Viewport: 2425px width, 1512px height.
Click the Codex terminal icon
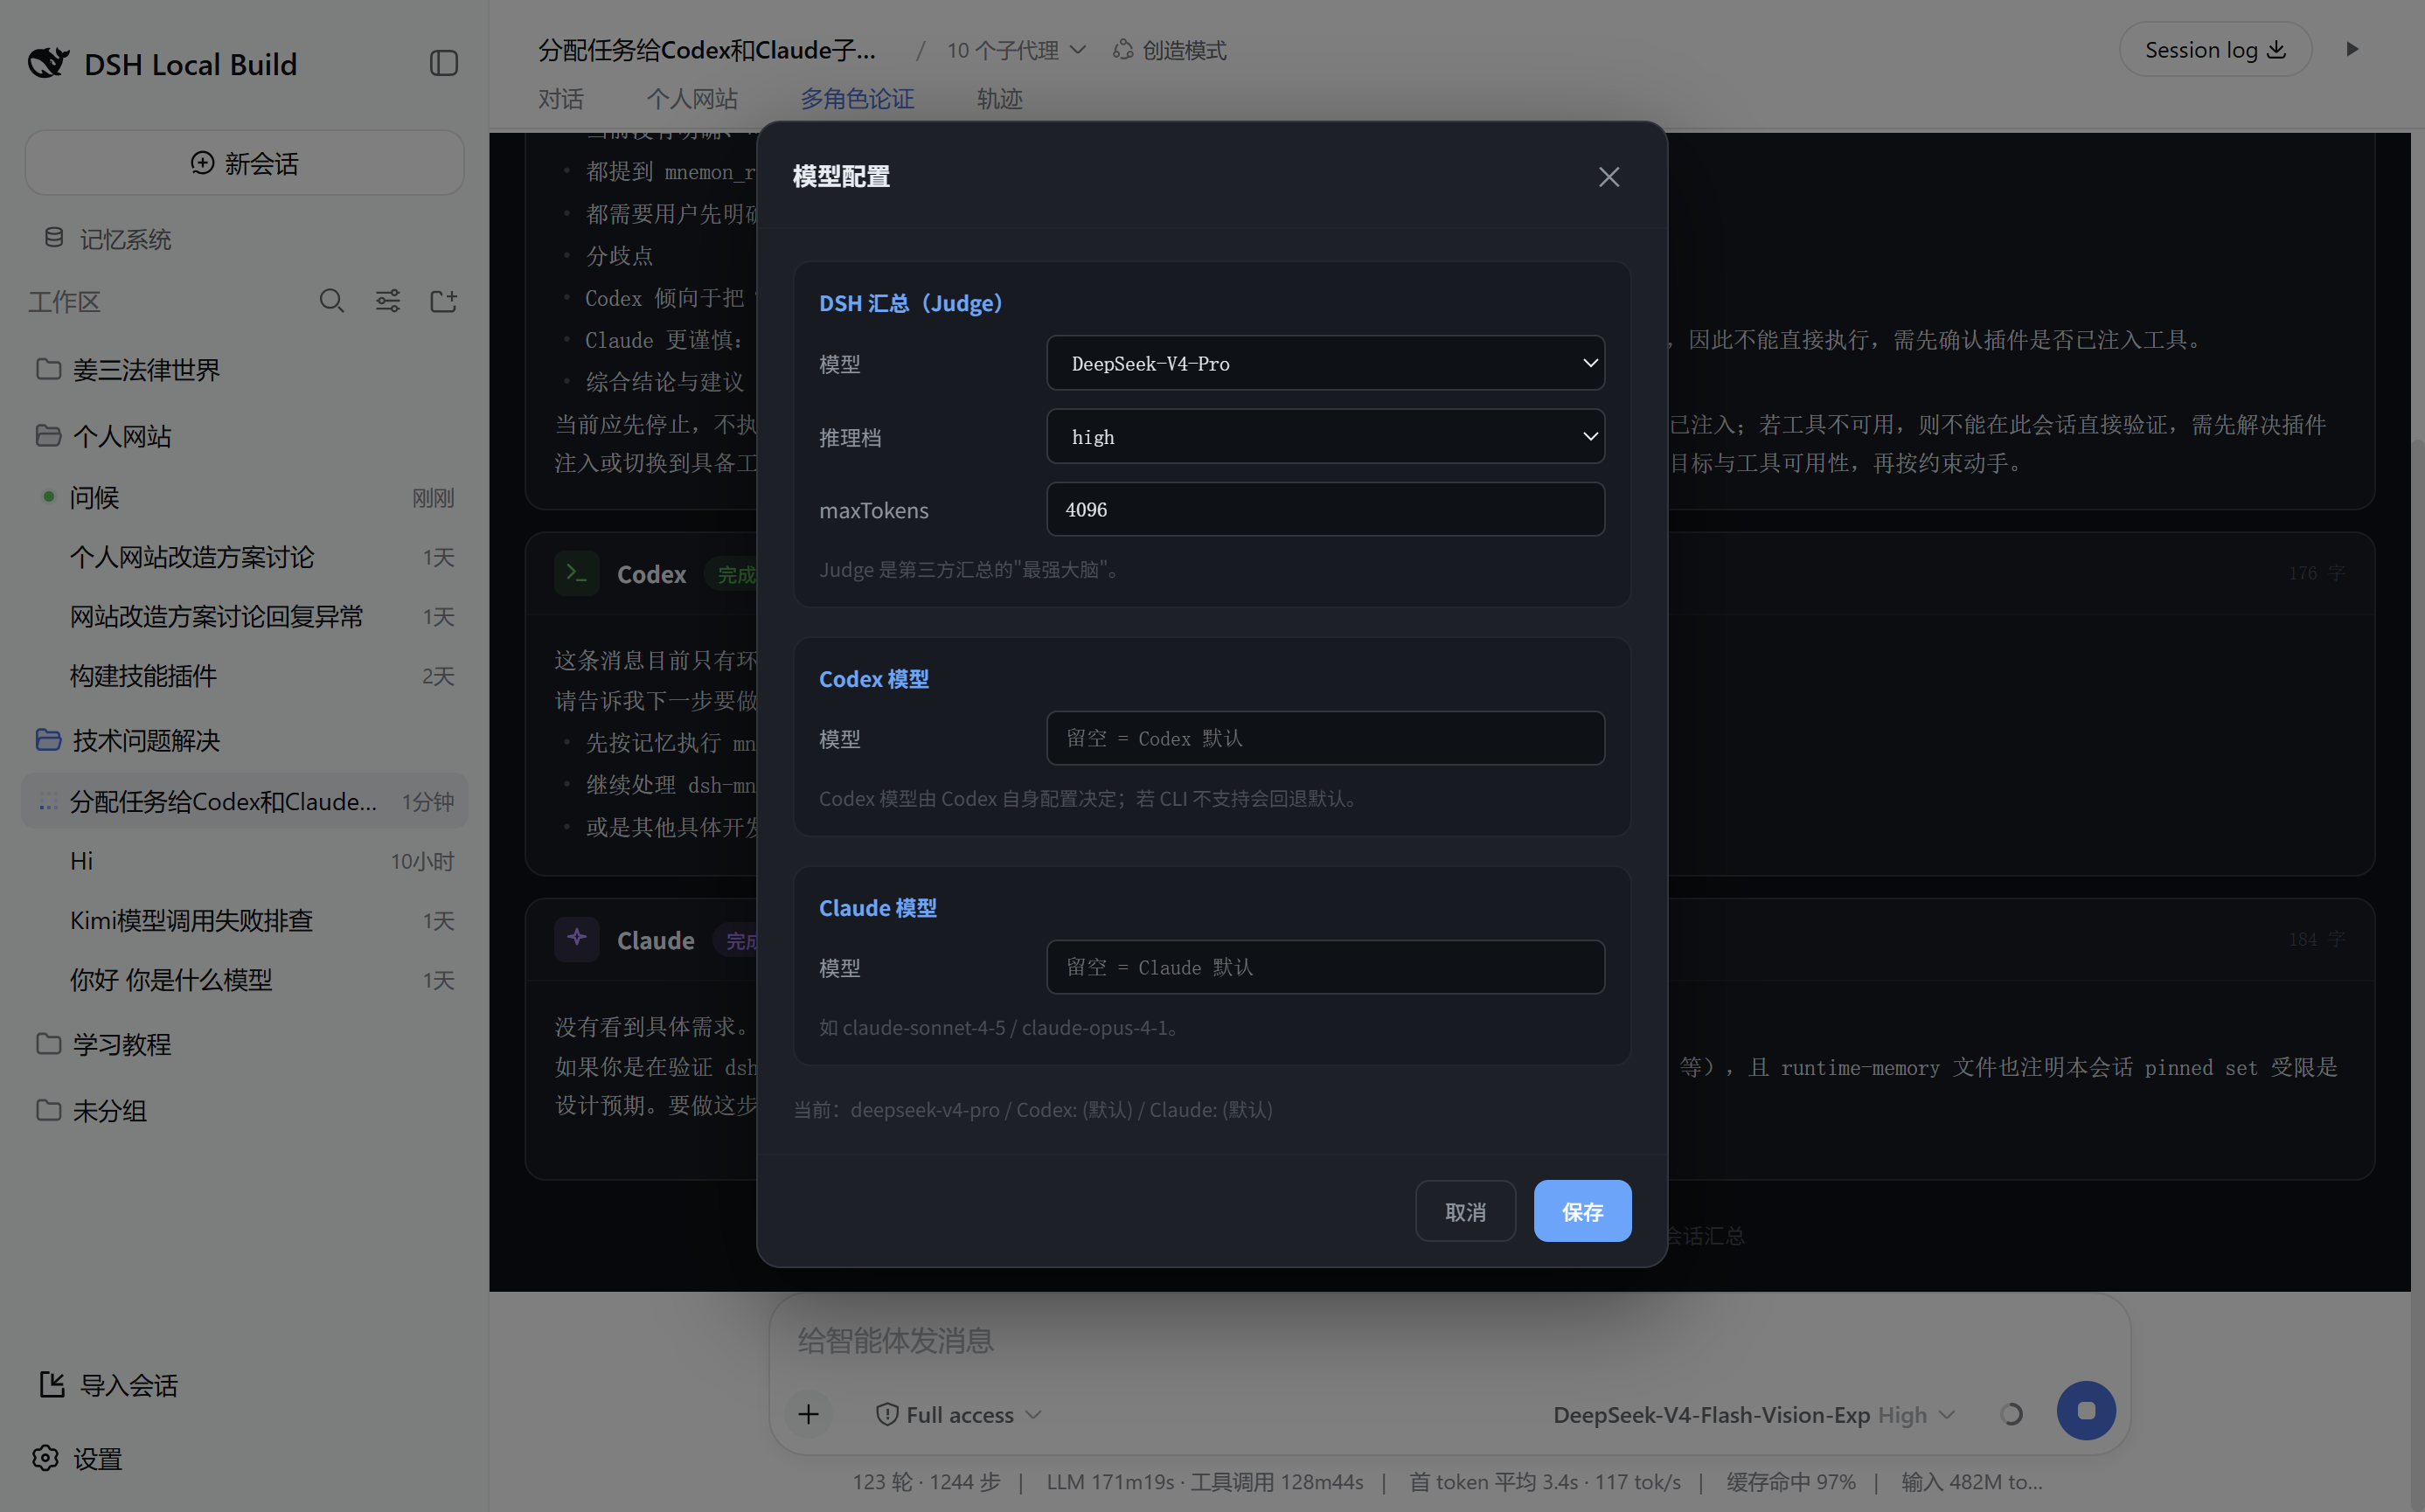pyautogui.click(x=577, y=573)
